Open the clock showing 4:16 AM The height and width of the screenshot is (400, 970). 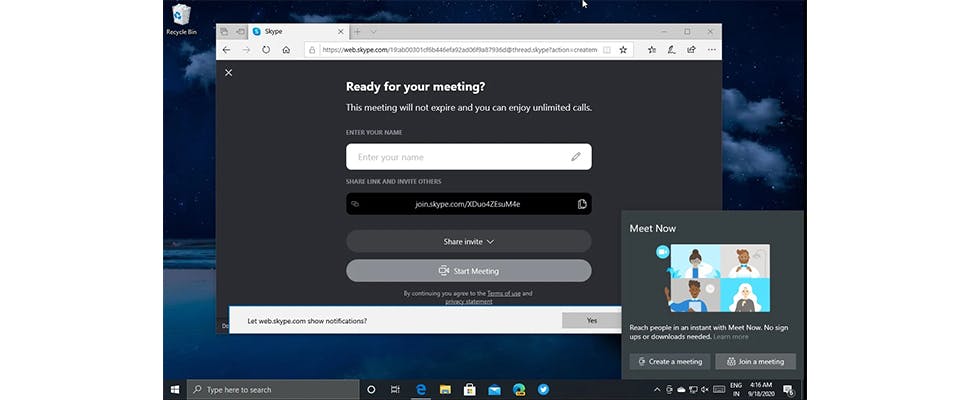pyautogui.click(x=760, y=389)
